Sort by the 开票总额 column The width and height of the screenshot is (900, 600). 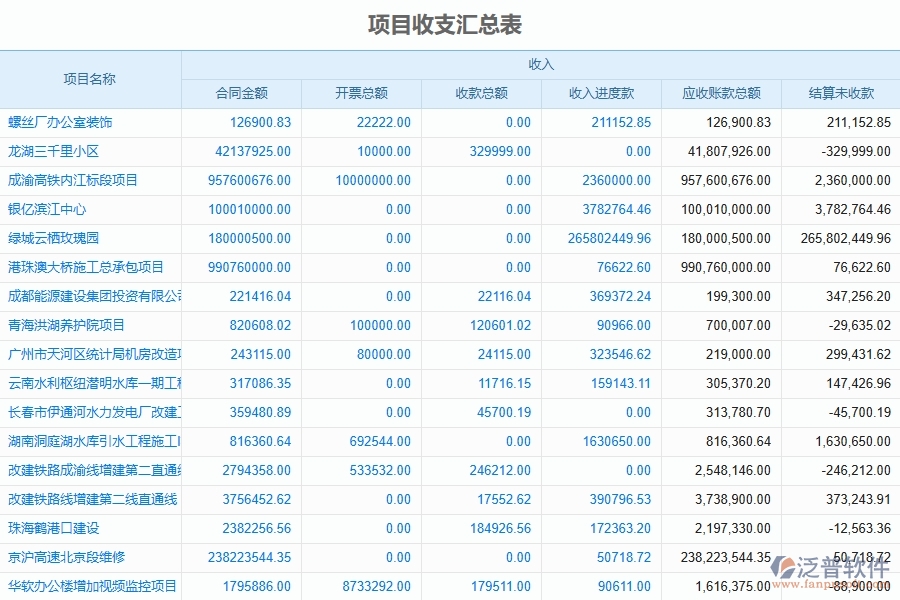[x=360, y=93]
